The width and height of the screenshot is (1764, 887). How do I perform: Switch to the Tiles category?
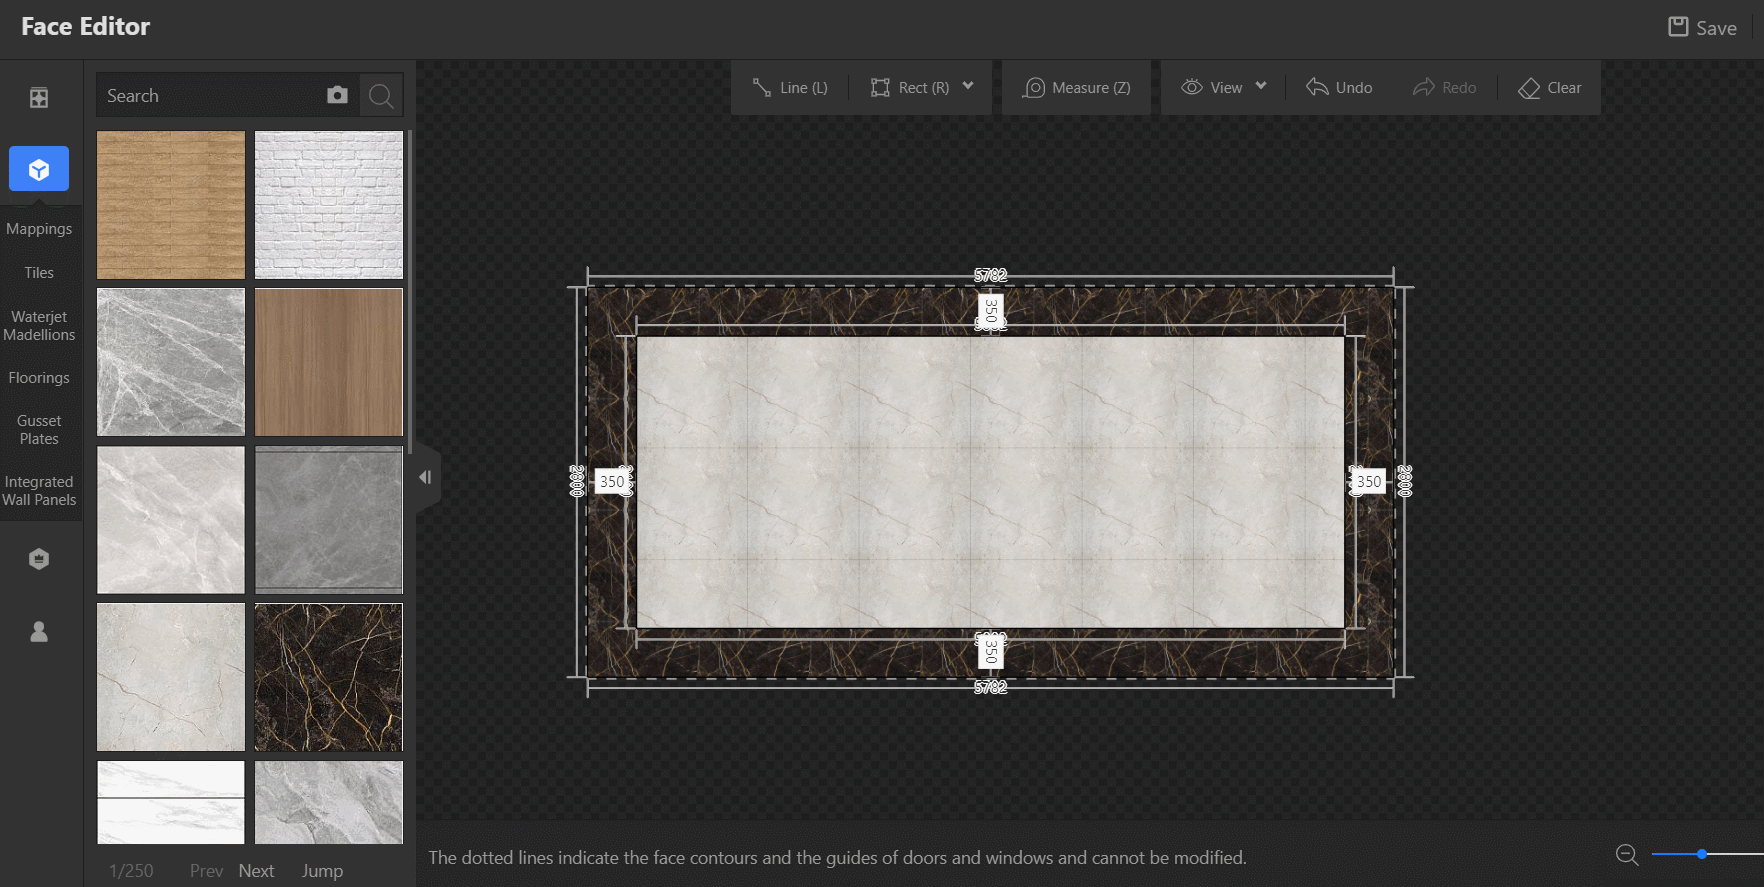39,273
